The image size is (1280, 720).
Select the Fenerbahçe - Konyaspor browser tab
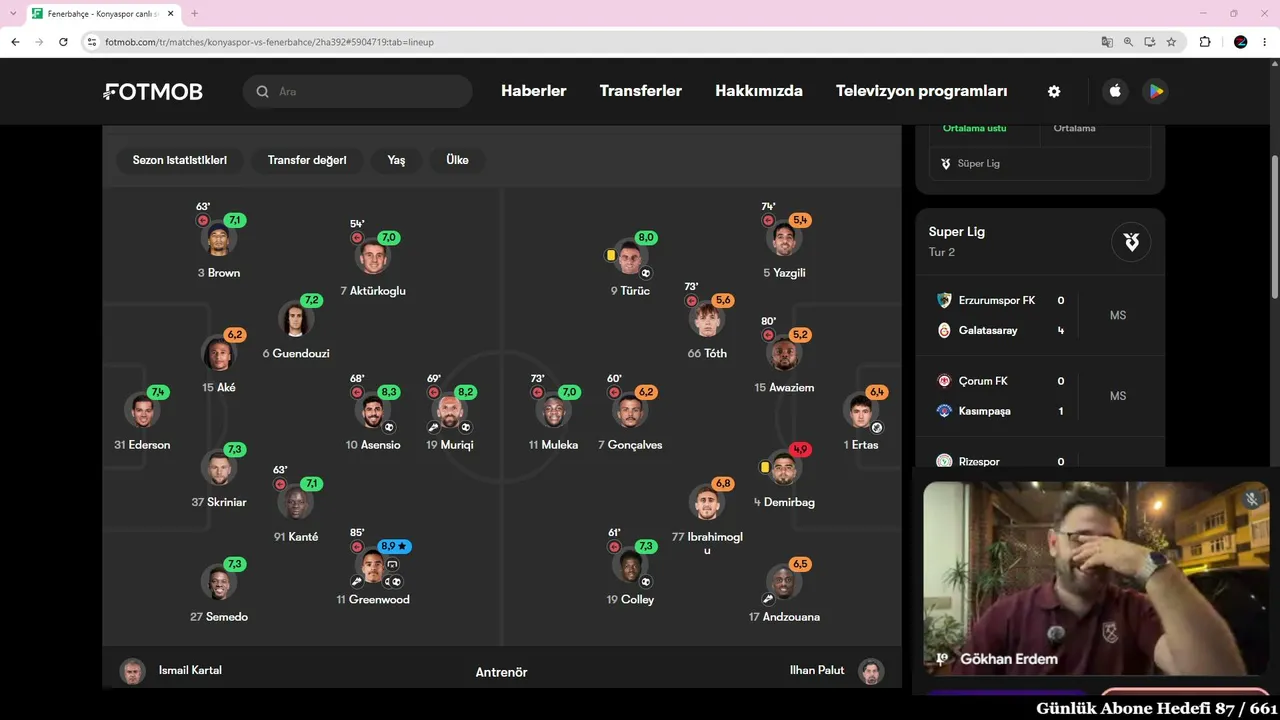point(103,14)
